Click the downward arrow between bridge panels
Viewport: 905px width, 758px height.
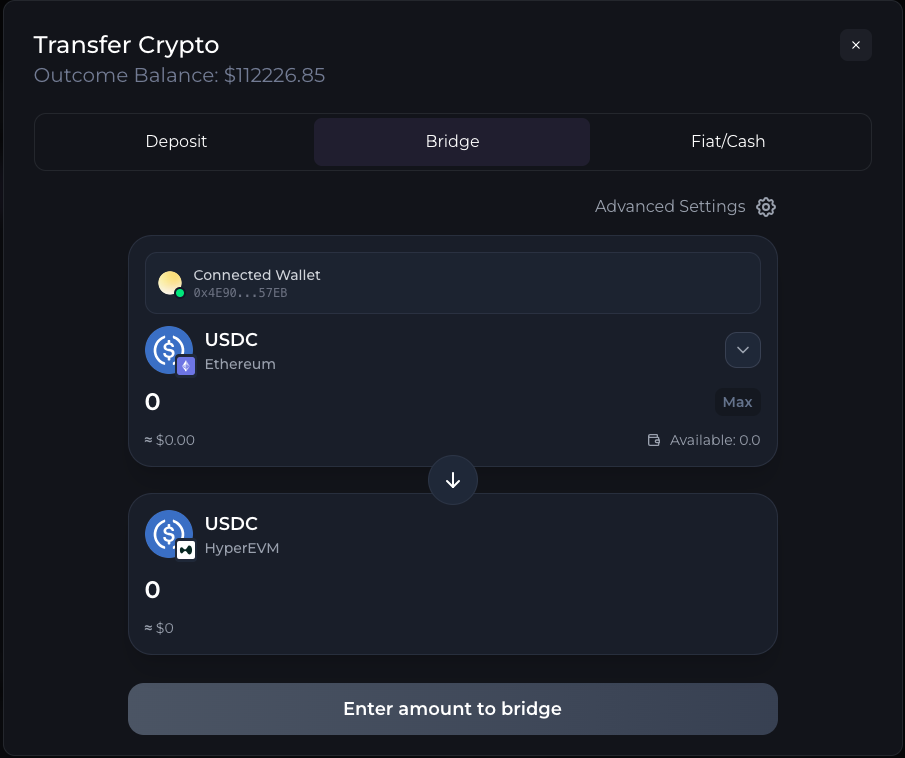[x=452, y=480]
